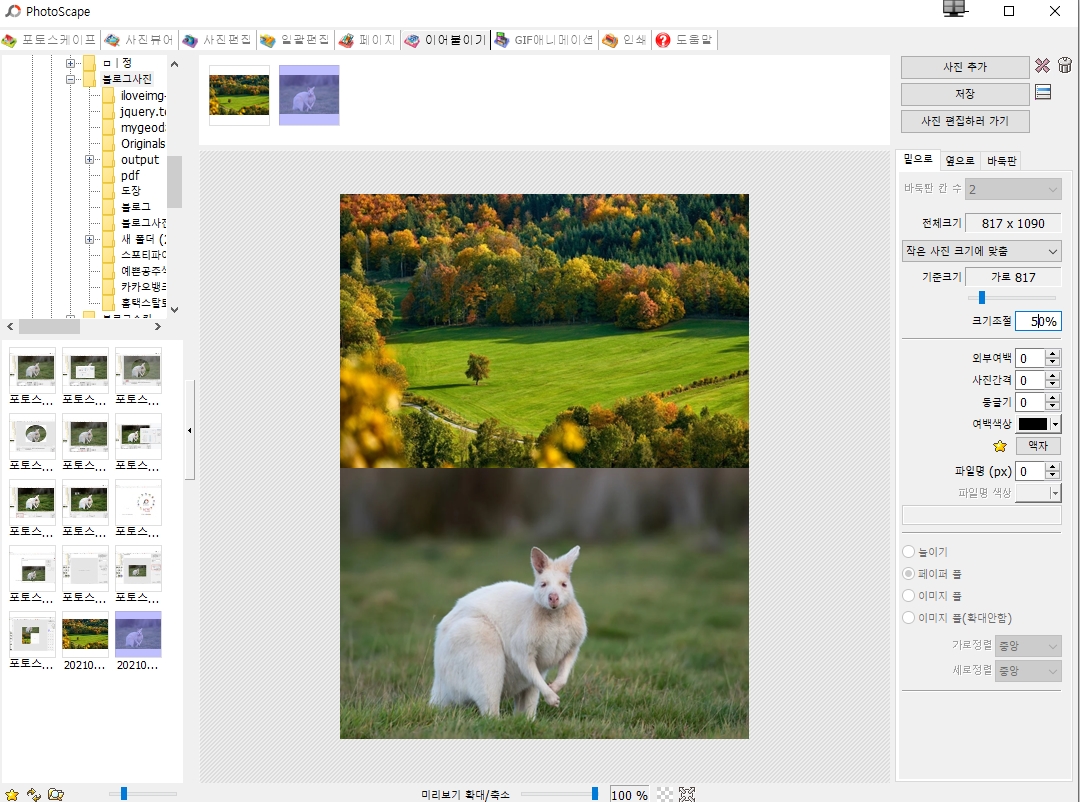The height and width of the screenshot is (802, 1080).
Task: Click the highlighted wallaby thumbnail in the top strip
Action: click(309, 95)
